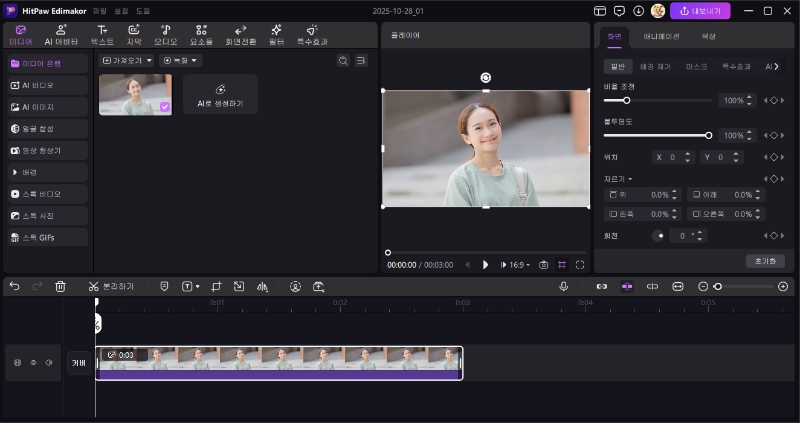Click the sort list icon in the media panel
Screen dimensions: 800x423
coord(361,61)
